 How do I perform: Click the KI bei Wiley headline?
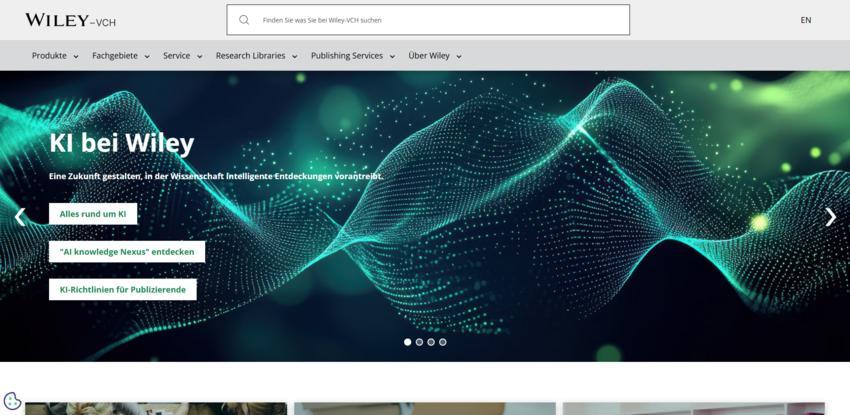121,144
